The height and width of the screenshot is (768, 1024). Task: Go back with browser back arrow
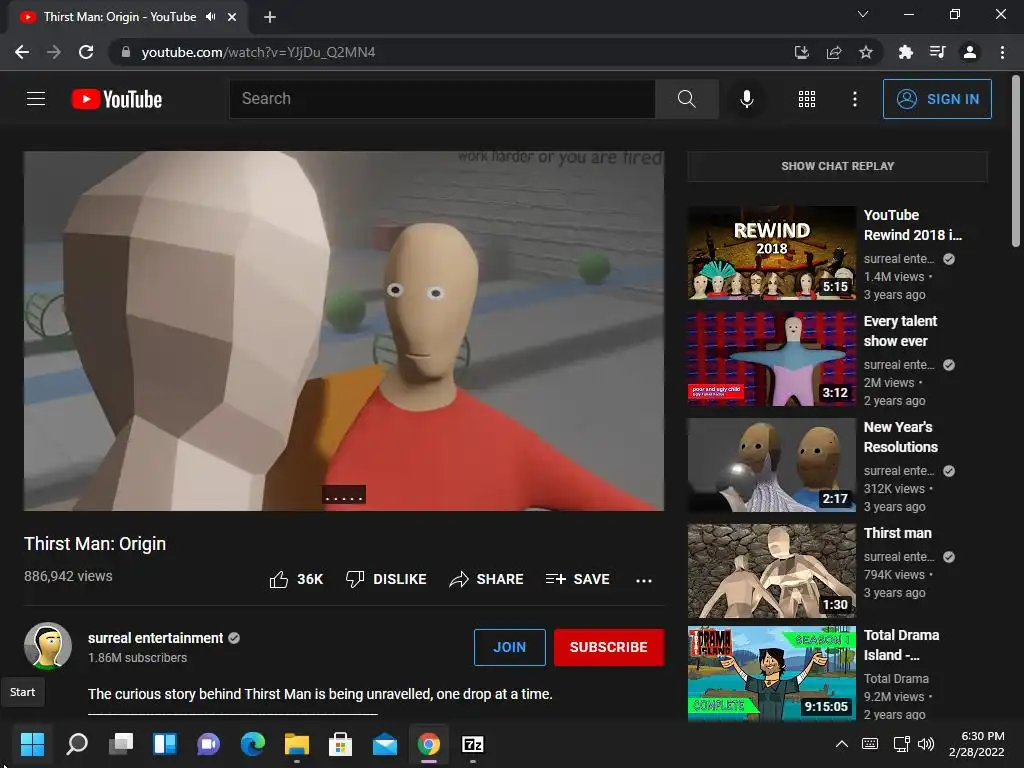point(22,52)
